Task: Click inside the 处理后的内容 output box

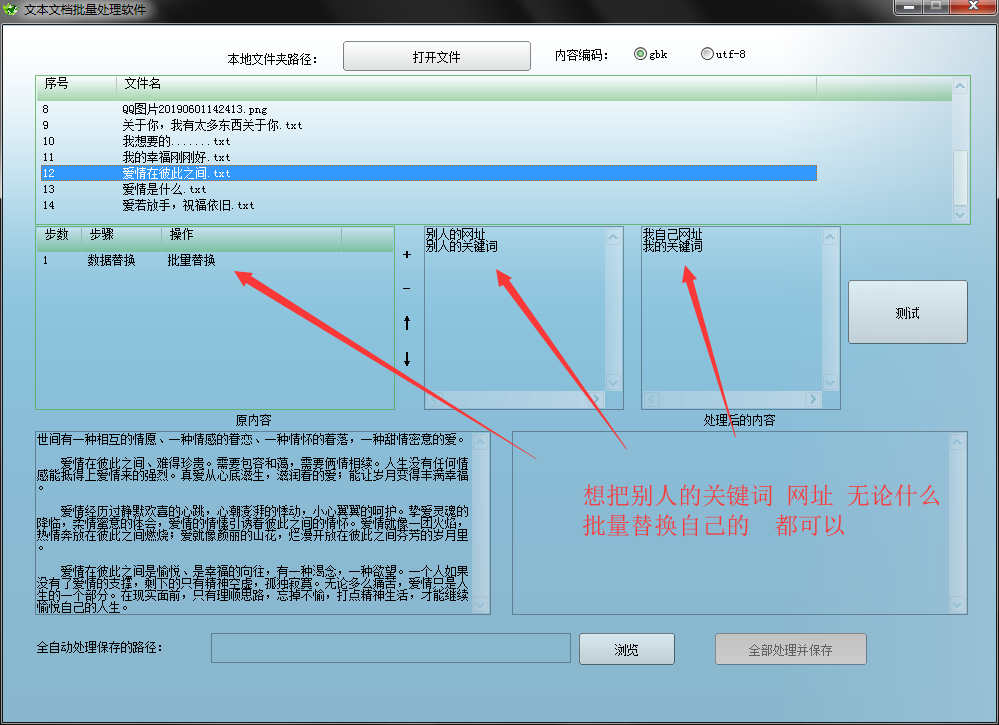Action: tap(738, 522)
